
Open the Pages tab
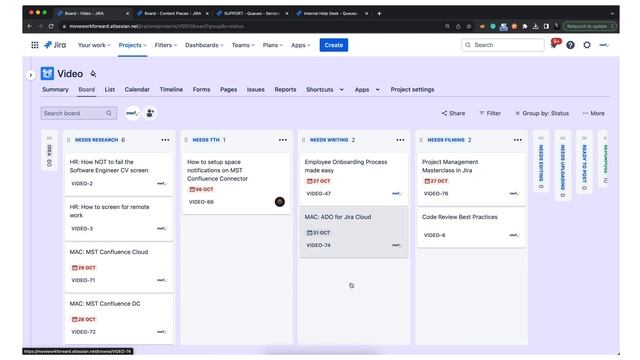click(x=228, y=89)
